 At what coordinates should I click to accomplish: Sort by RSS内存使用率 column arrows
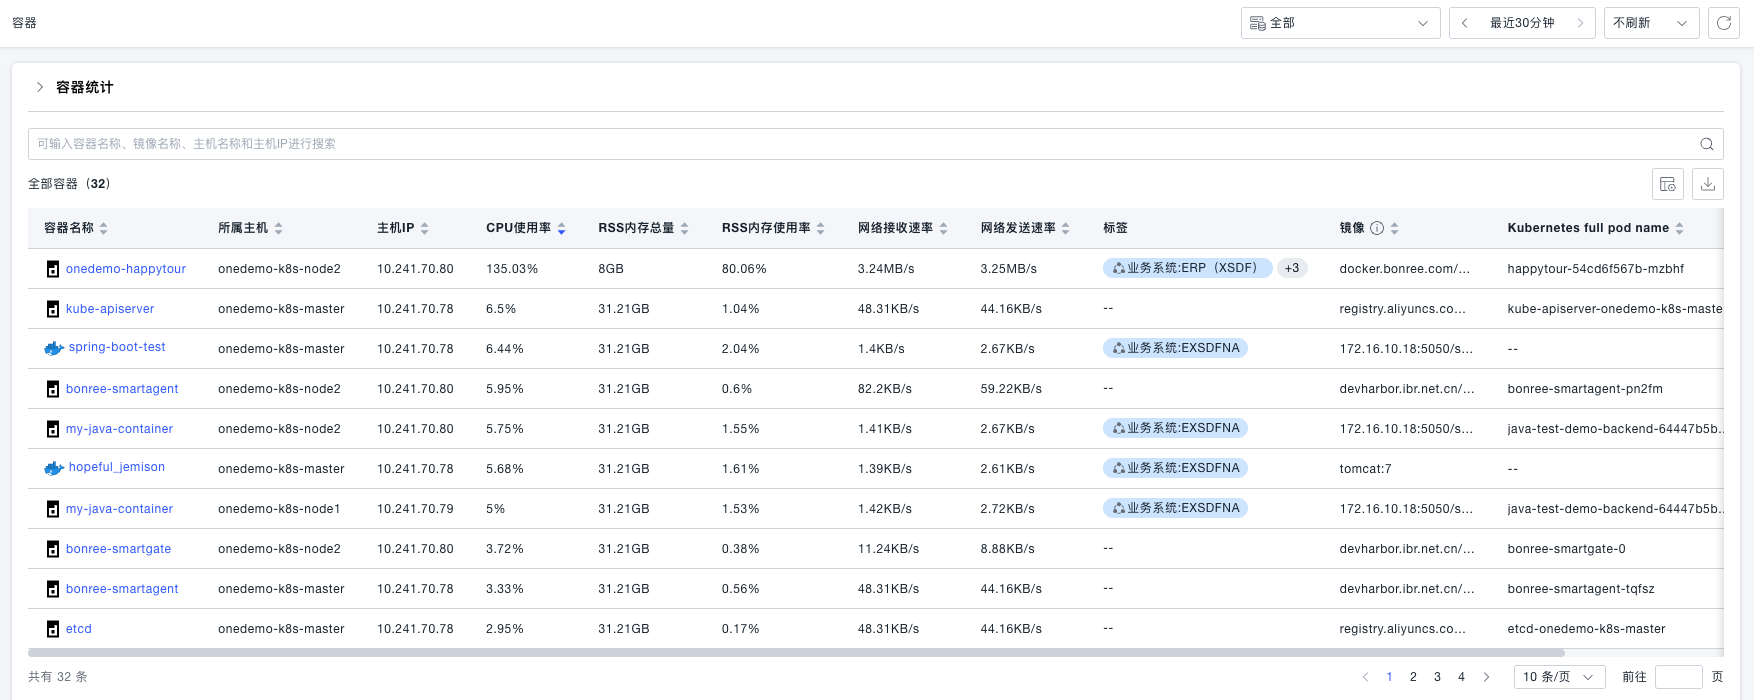[x=820, y=229]
